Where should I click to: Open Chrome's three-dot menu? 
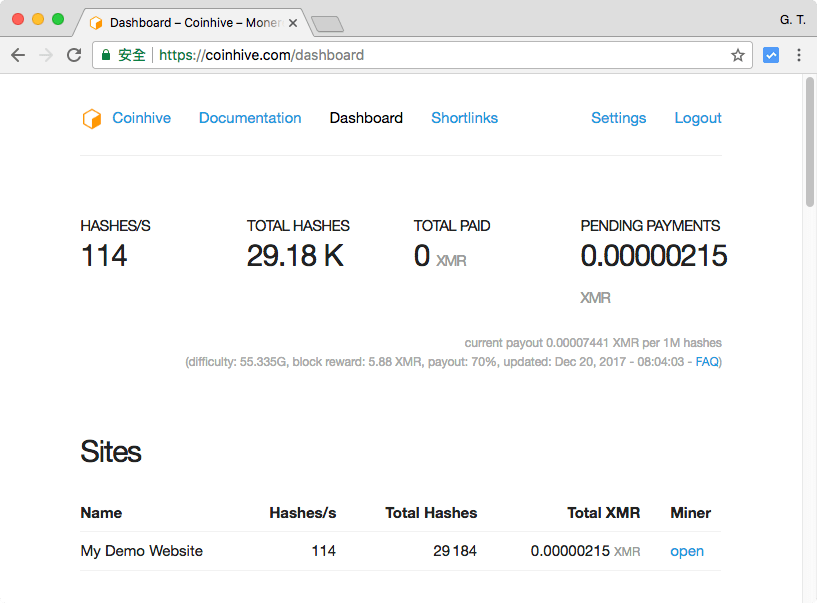800,56
